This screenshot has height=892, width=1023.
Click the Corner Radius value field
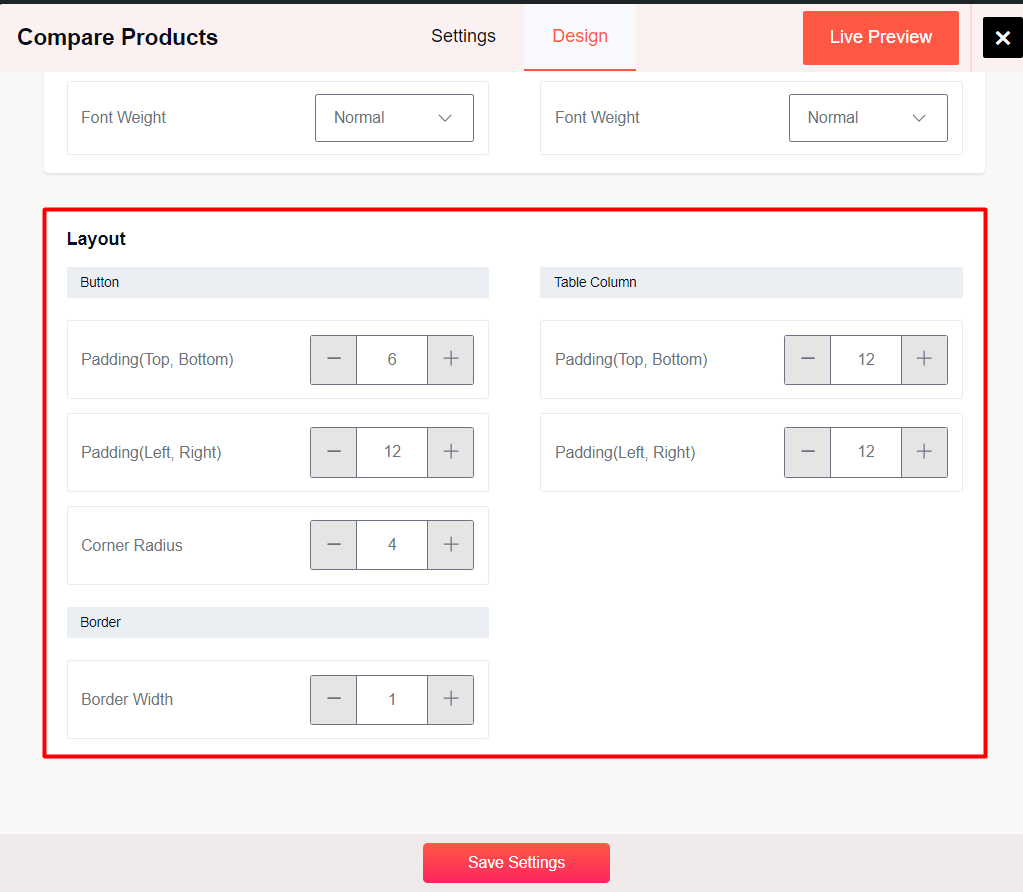(391, 545)
